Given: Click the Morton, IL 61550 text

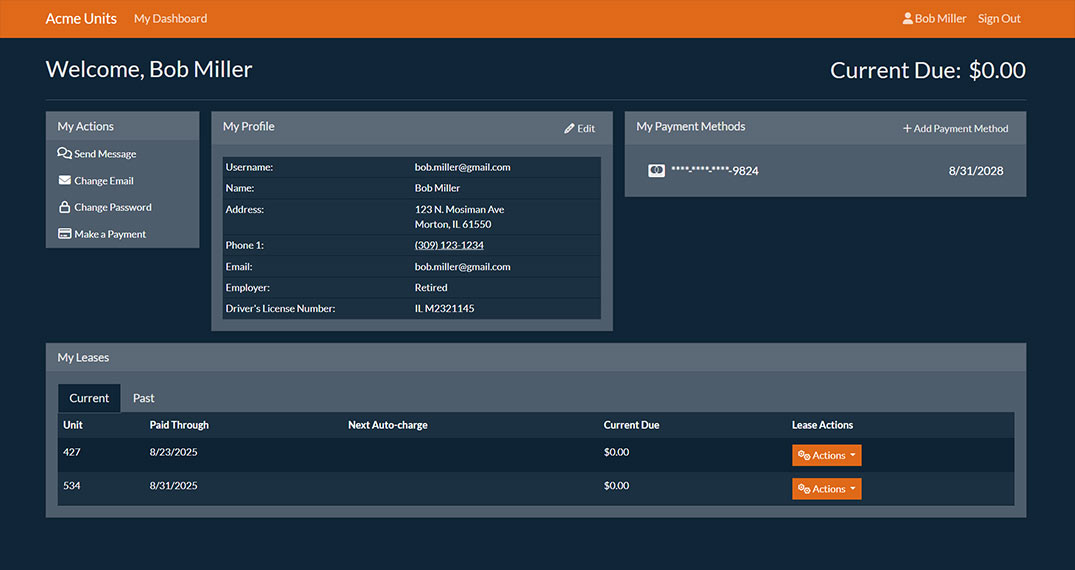Looking at the screenshot, I should pos(452,224).
